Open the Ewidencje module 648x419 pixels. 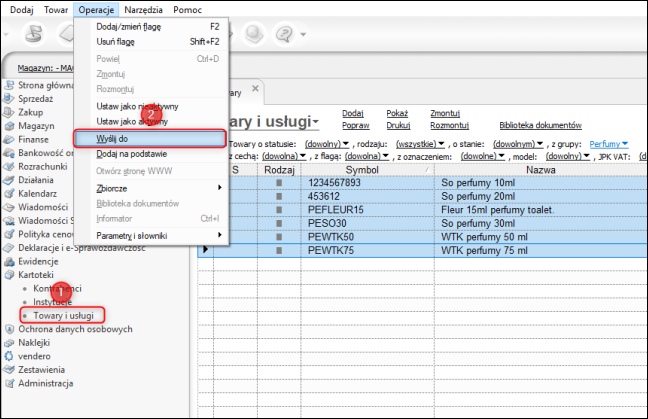tap(31, 262)
